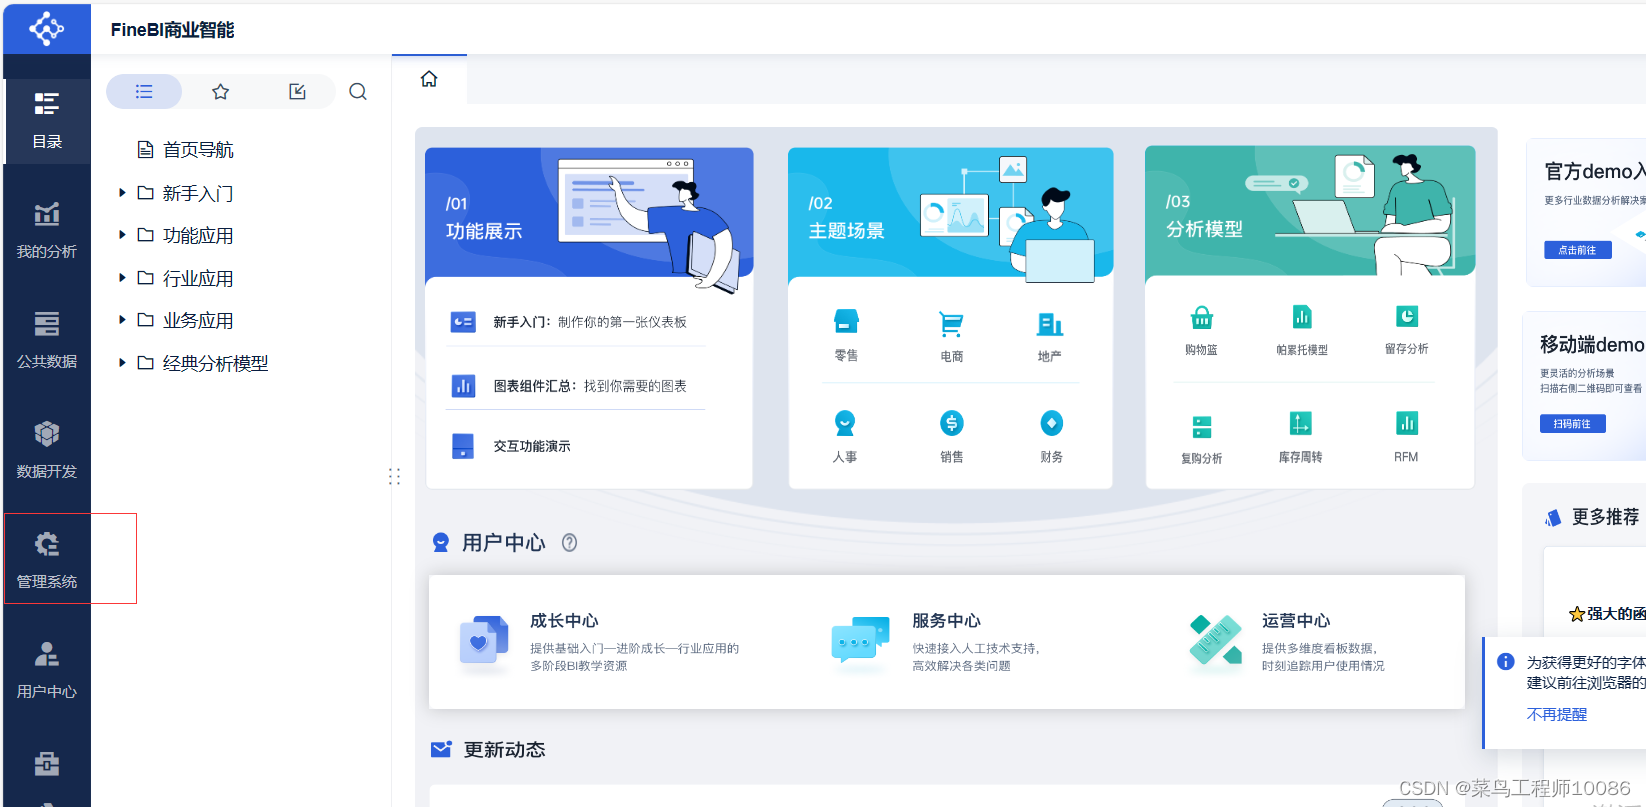Screen dimensions: 1646x807
Task: Click the 扫码前往 button
Action: click(x=1573, y=424)
